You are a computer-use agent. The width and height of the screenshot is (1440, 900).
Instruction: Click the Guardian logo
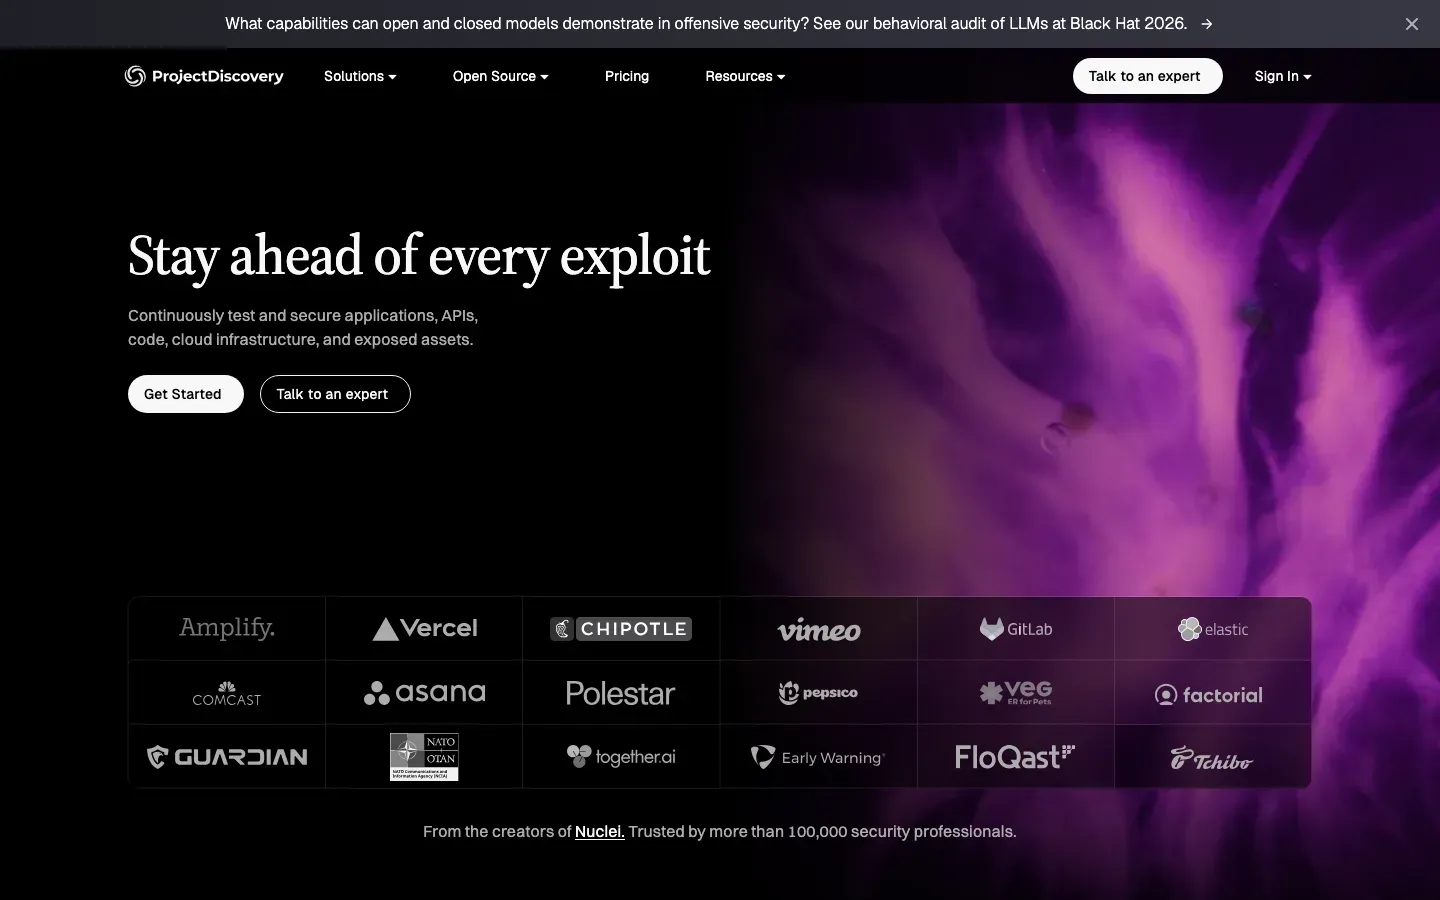[x=227, y=757]
